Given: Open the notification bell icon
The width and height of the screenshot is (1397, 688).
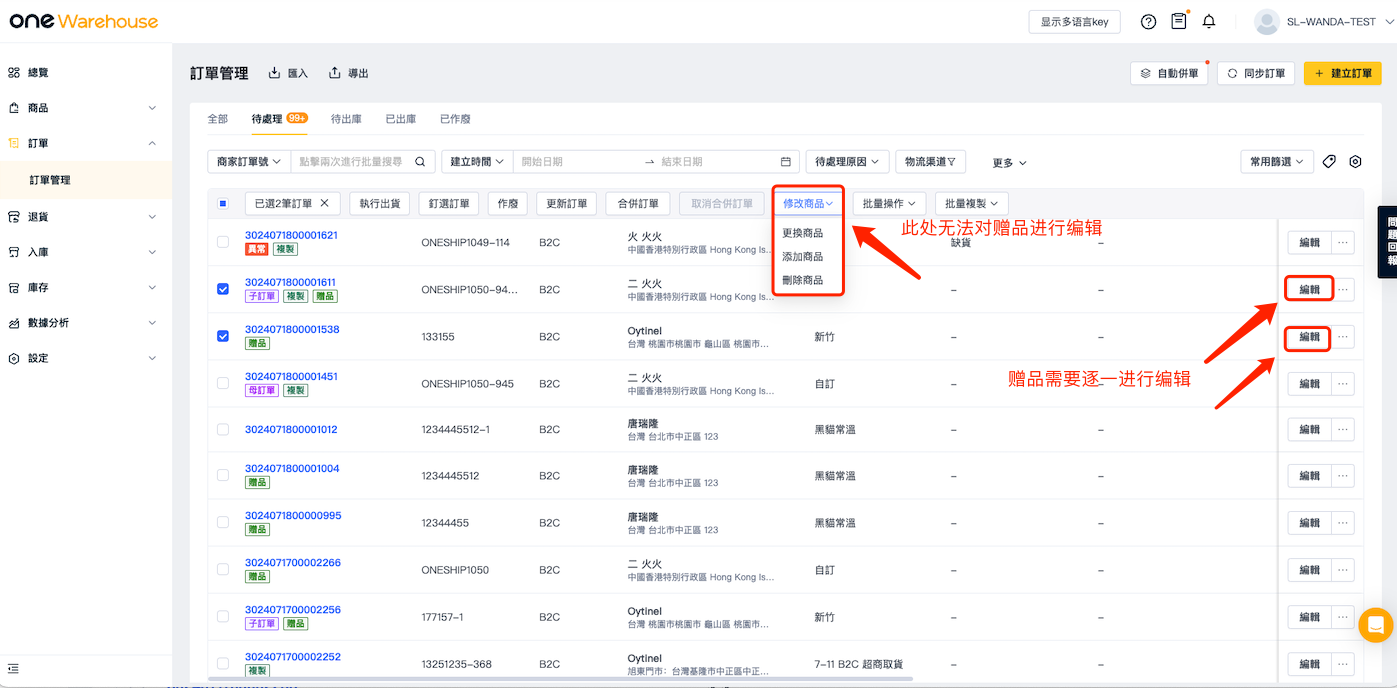Looking at the screenshot, I should [x=1209, y=22].
